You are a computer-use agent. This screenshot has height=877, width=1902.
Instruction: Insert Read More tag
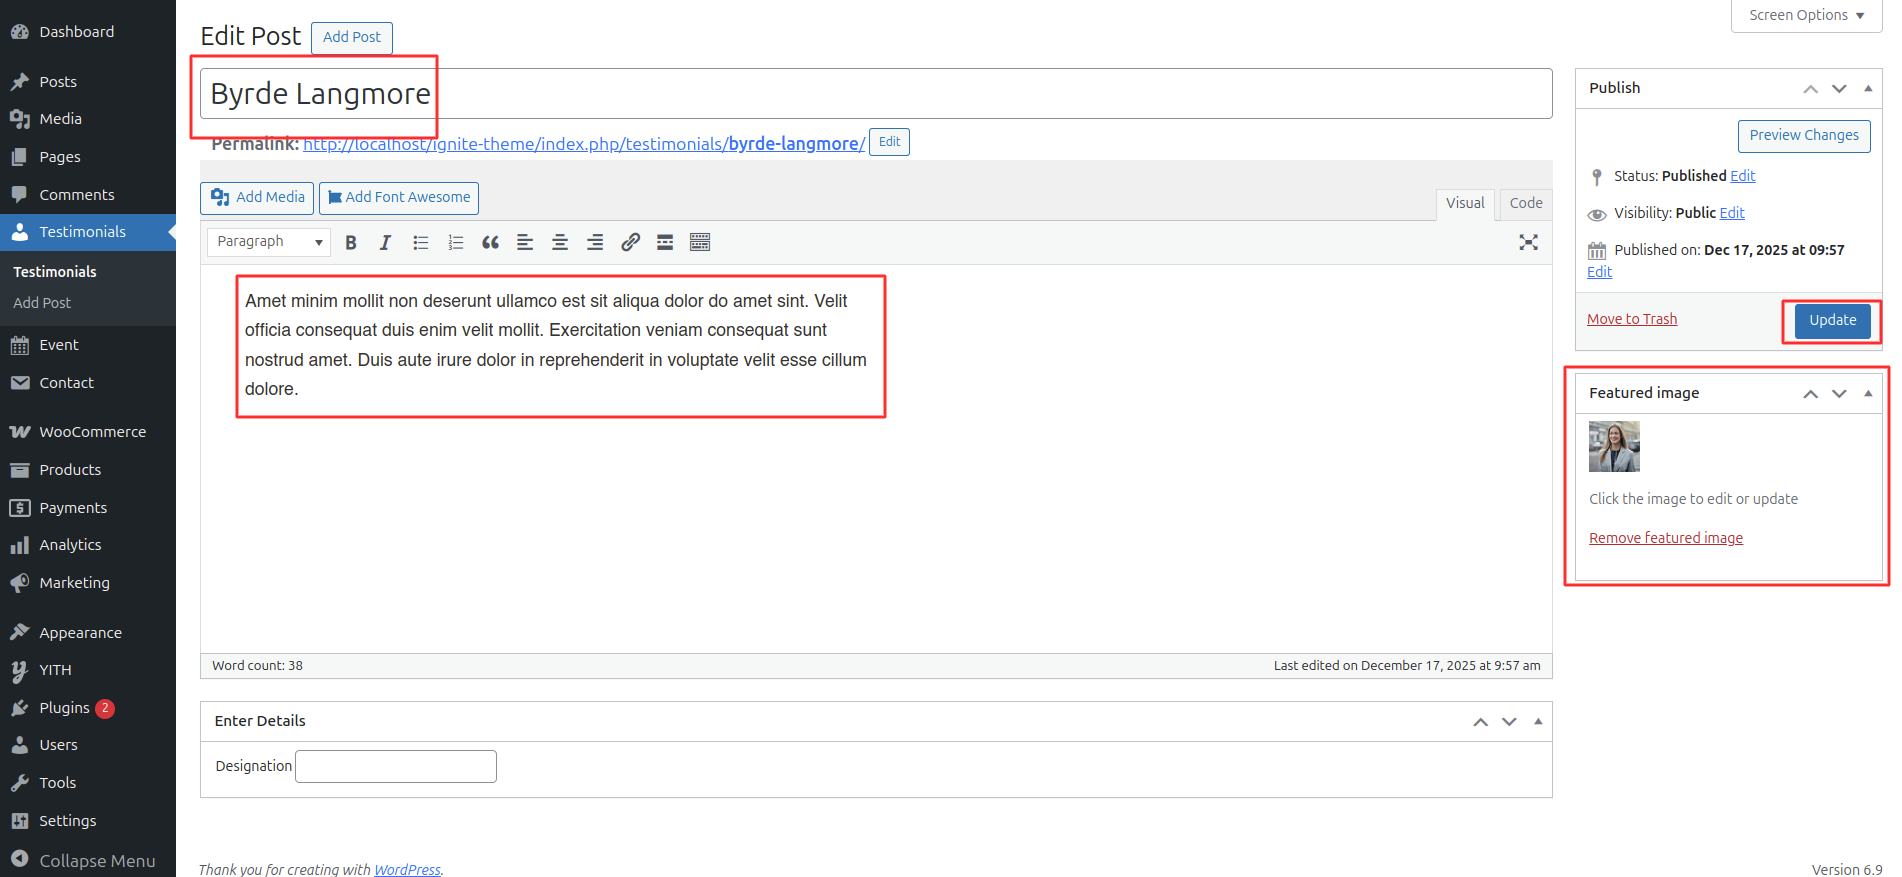665,242
